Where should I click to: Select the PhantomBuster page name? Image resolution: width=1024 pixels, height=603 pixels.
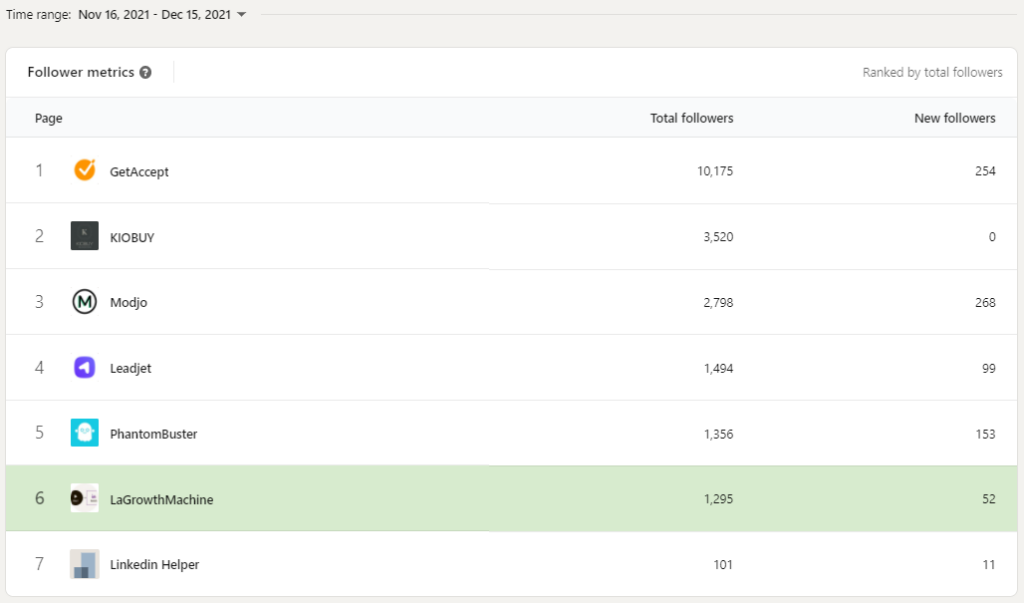tap(153, 434)
